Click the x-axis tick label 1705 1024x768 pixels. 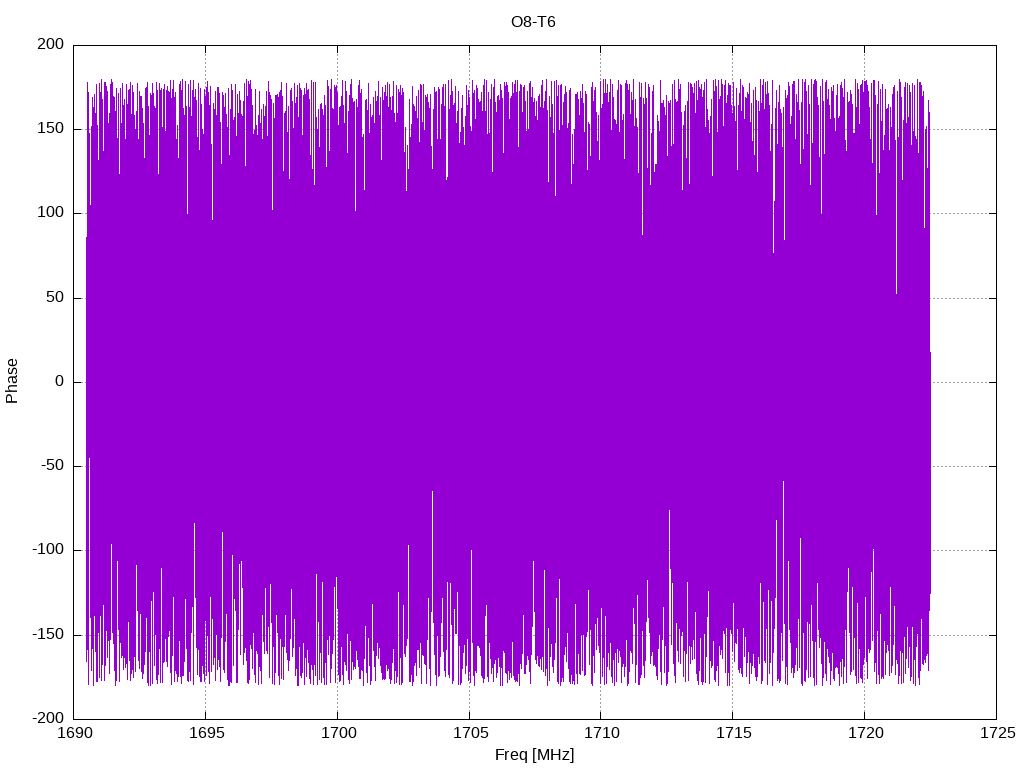coord(470,733)
